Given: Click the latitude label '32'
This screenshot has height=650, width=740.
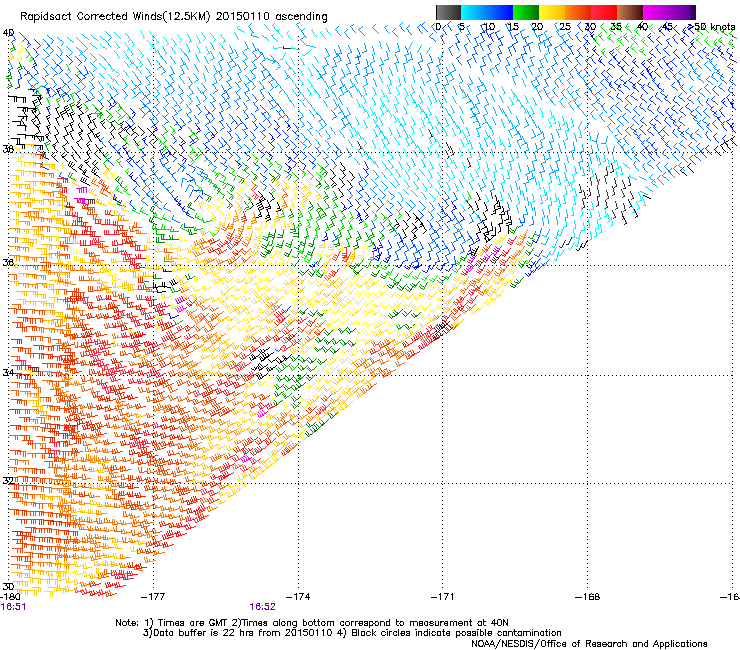Looking at the screenshot, I should pyautogui.click(x=8, y=481).
